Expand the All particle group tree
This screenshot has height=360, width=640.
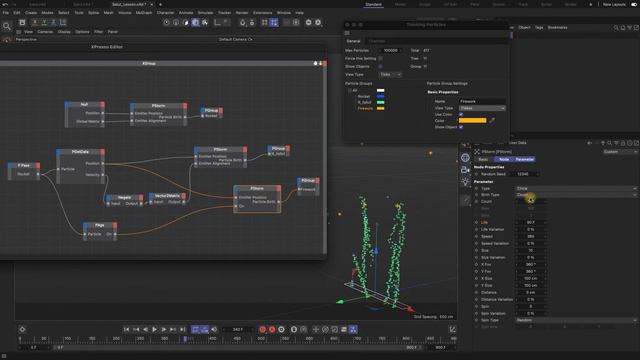(349, 91)
